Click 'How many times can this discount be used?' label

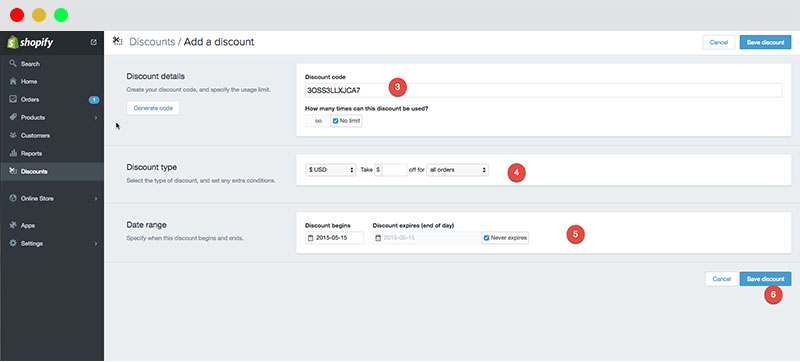[366, 109]
